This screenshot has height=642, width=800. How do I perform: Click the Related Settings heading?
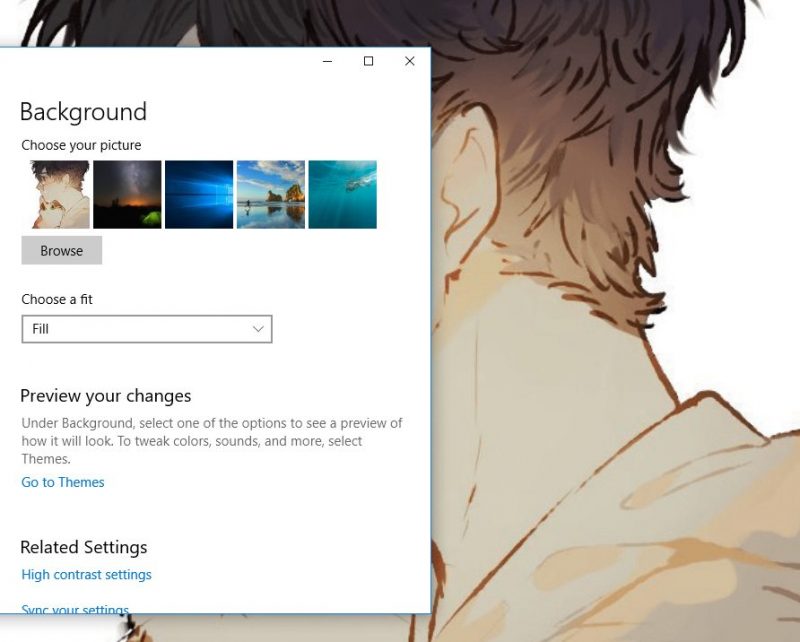tap(83, 547)
